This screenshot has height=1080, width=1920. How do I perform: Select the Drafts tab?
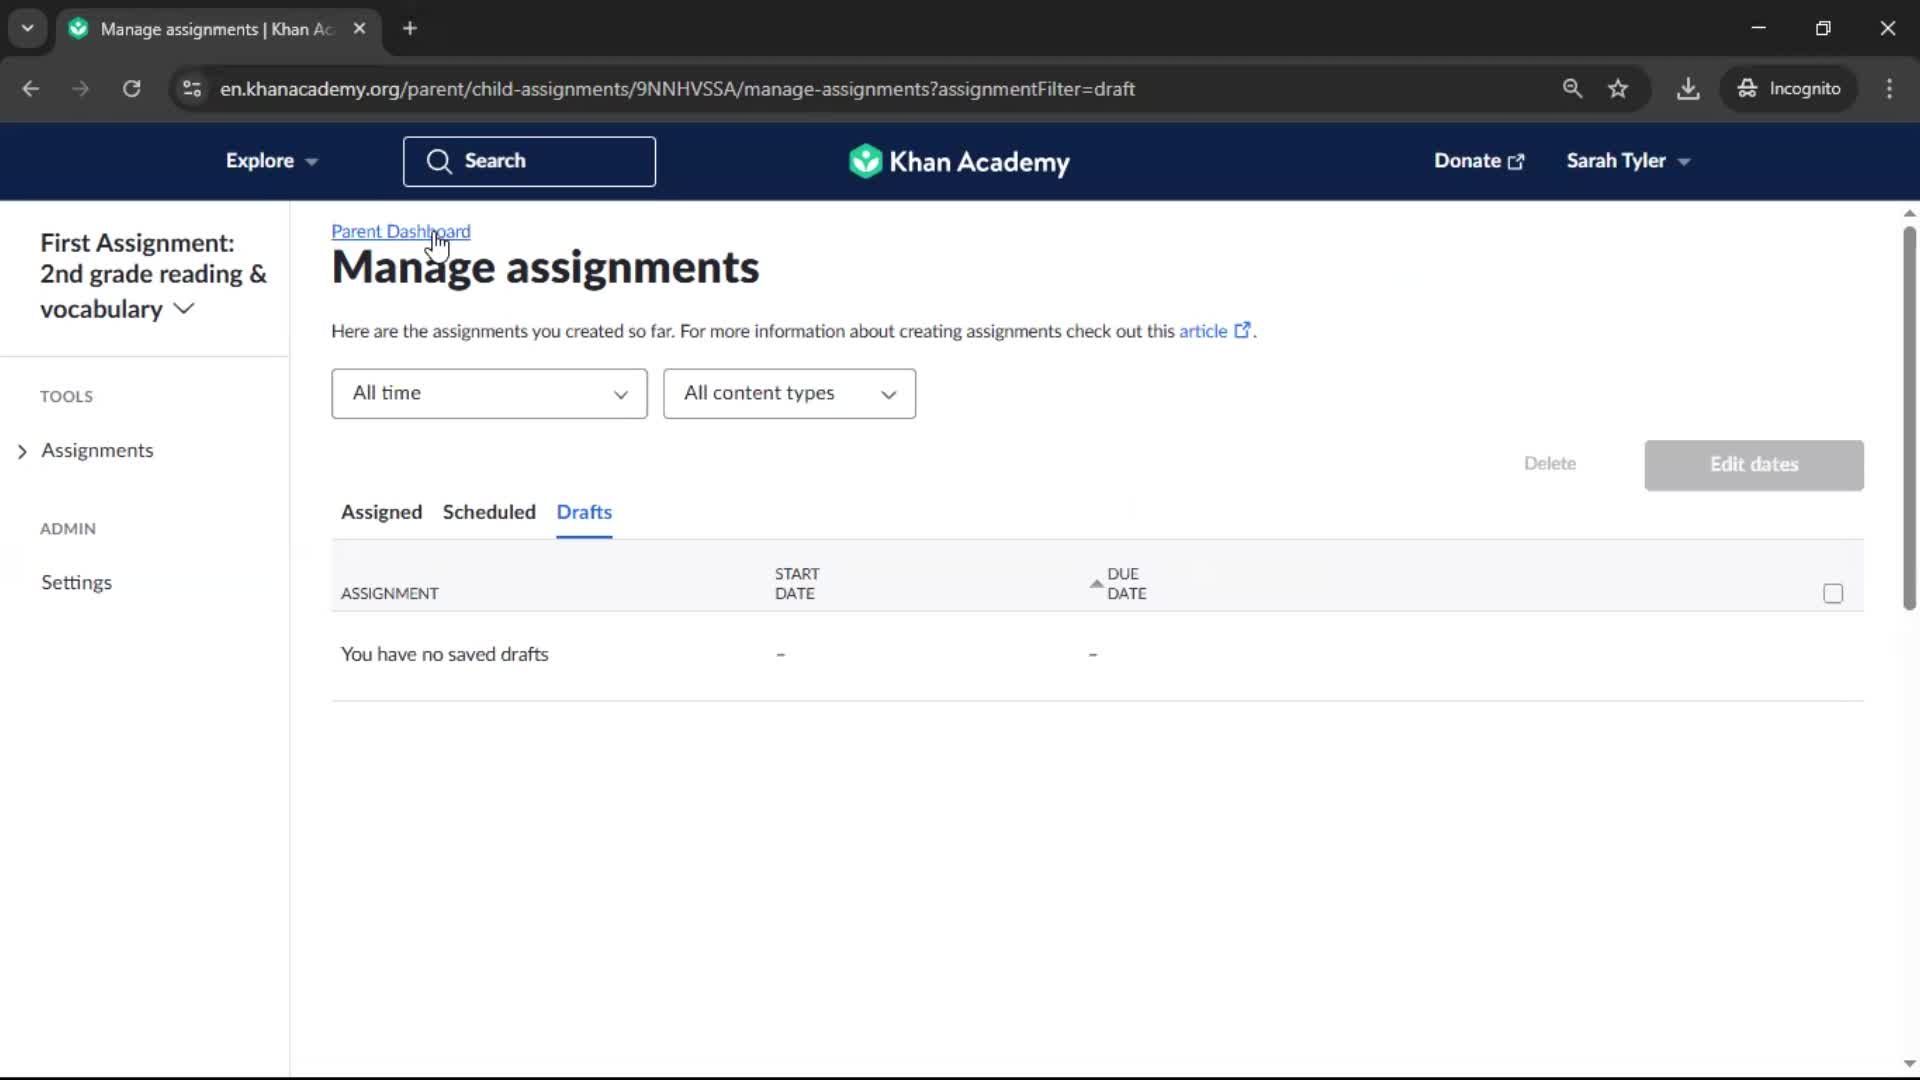click(584, 512)
